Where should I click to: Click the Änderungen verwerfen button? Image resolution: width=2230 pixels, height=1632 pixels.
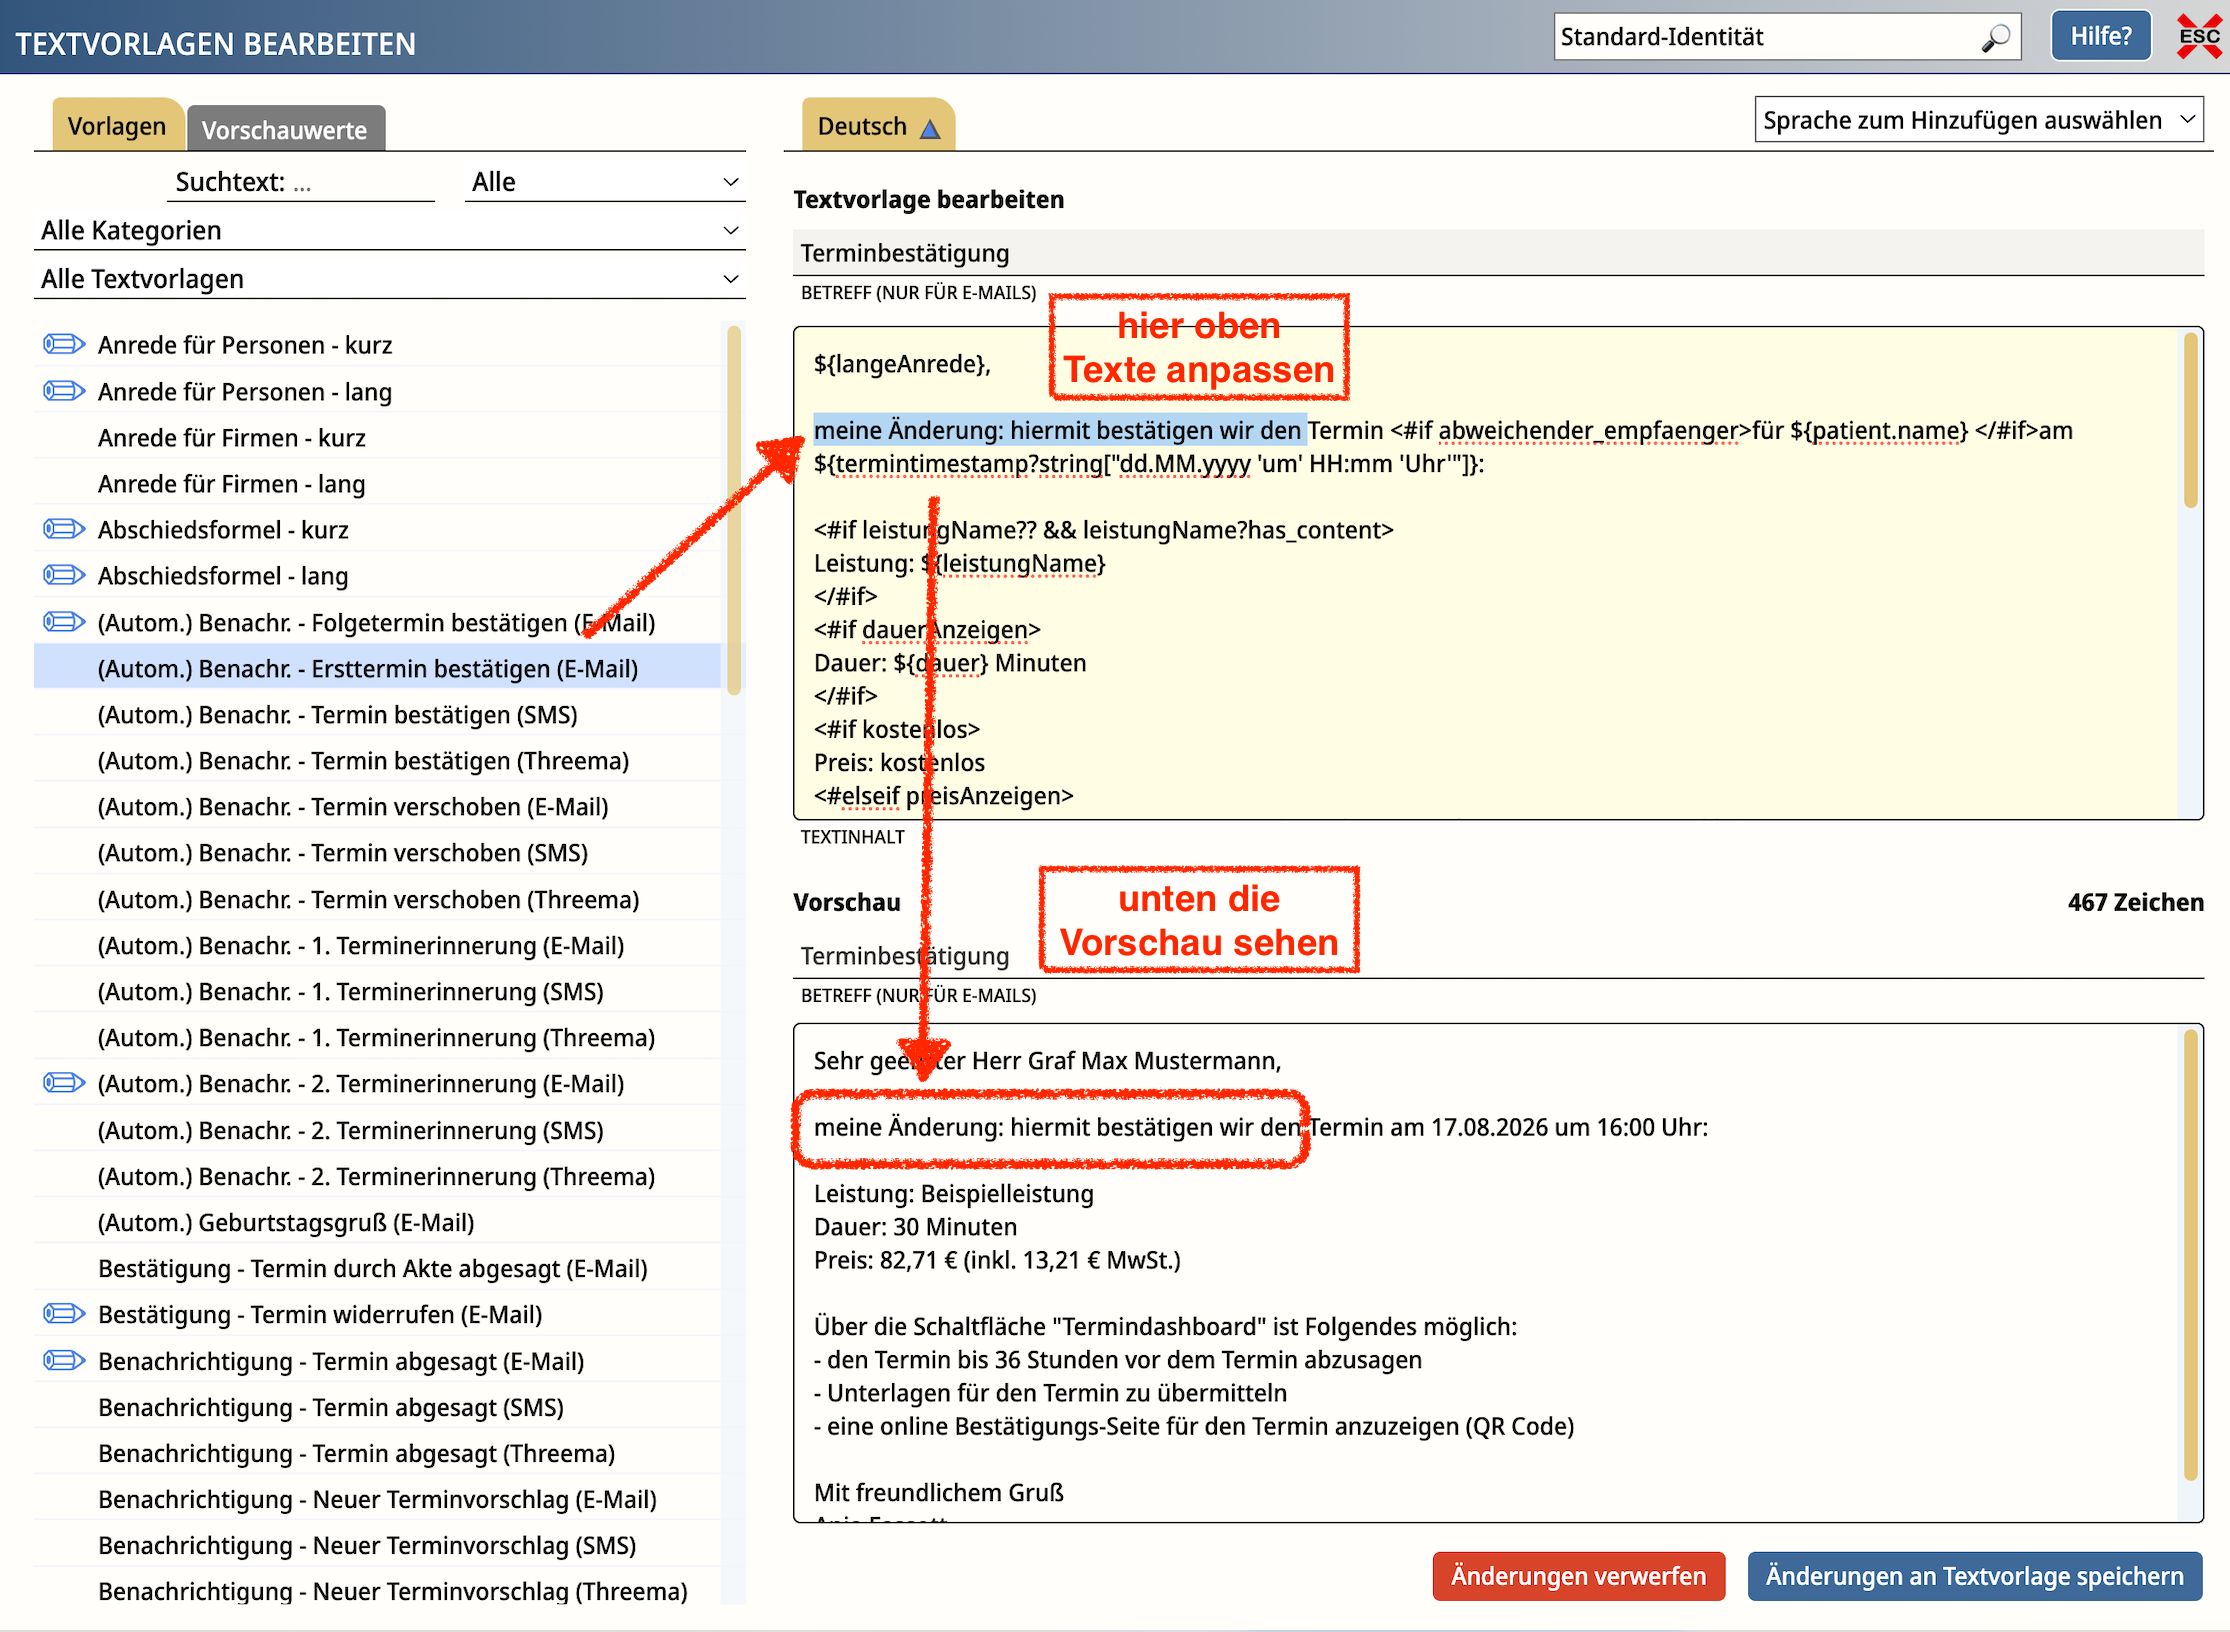[x=1579, y=1576]
